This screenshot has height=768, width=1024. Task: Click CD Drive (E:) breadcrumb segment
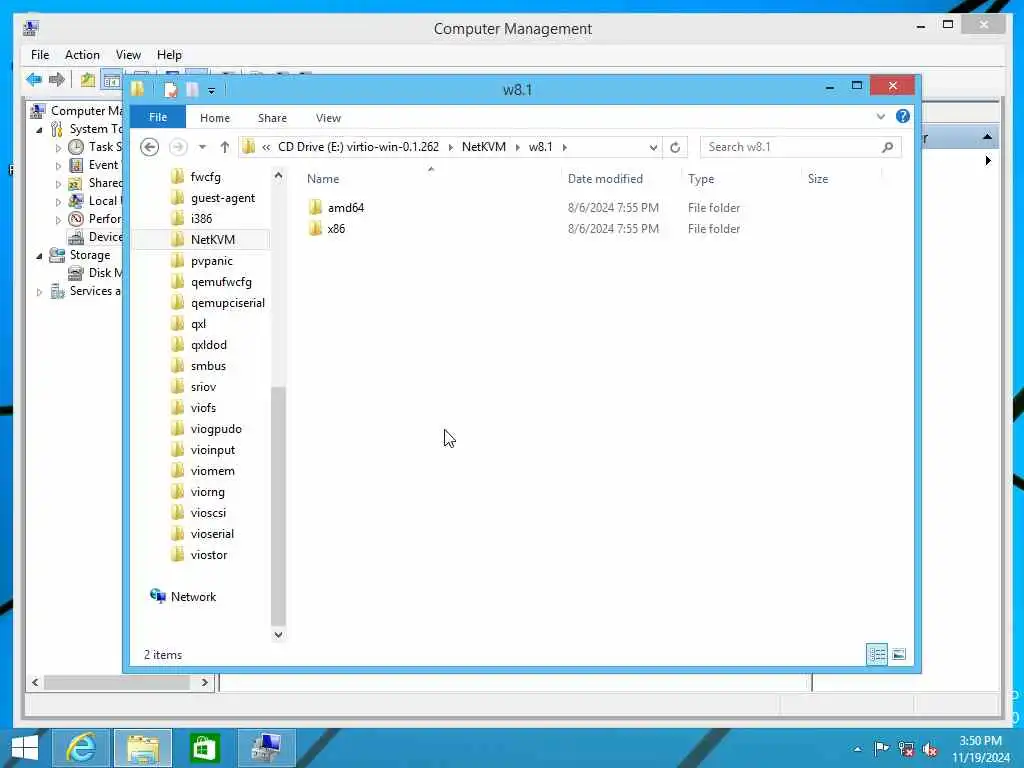pos(358,147)
